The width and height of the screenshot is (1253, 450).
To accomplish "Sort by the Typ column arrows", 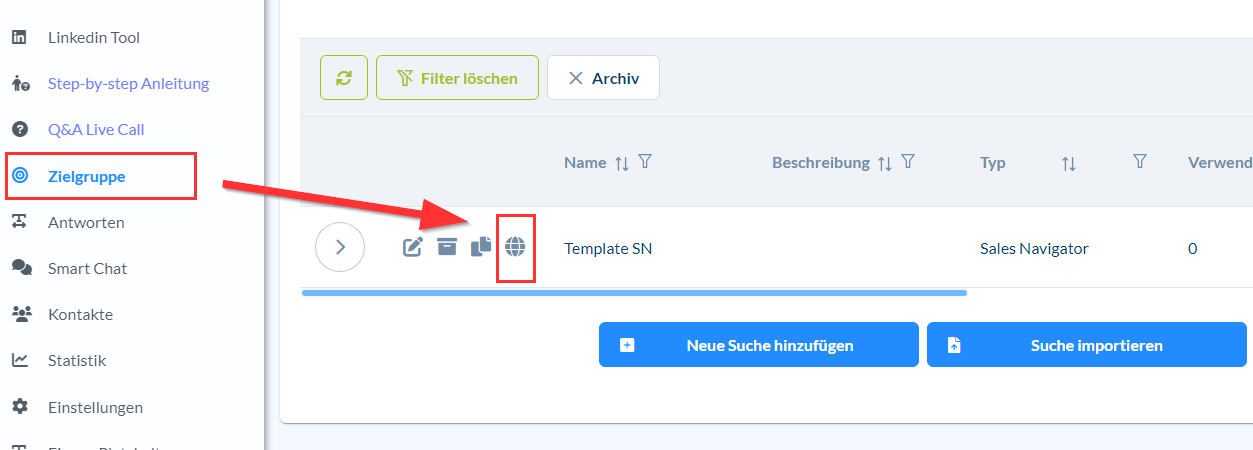I will point(1069,163).
